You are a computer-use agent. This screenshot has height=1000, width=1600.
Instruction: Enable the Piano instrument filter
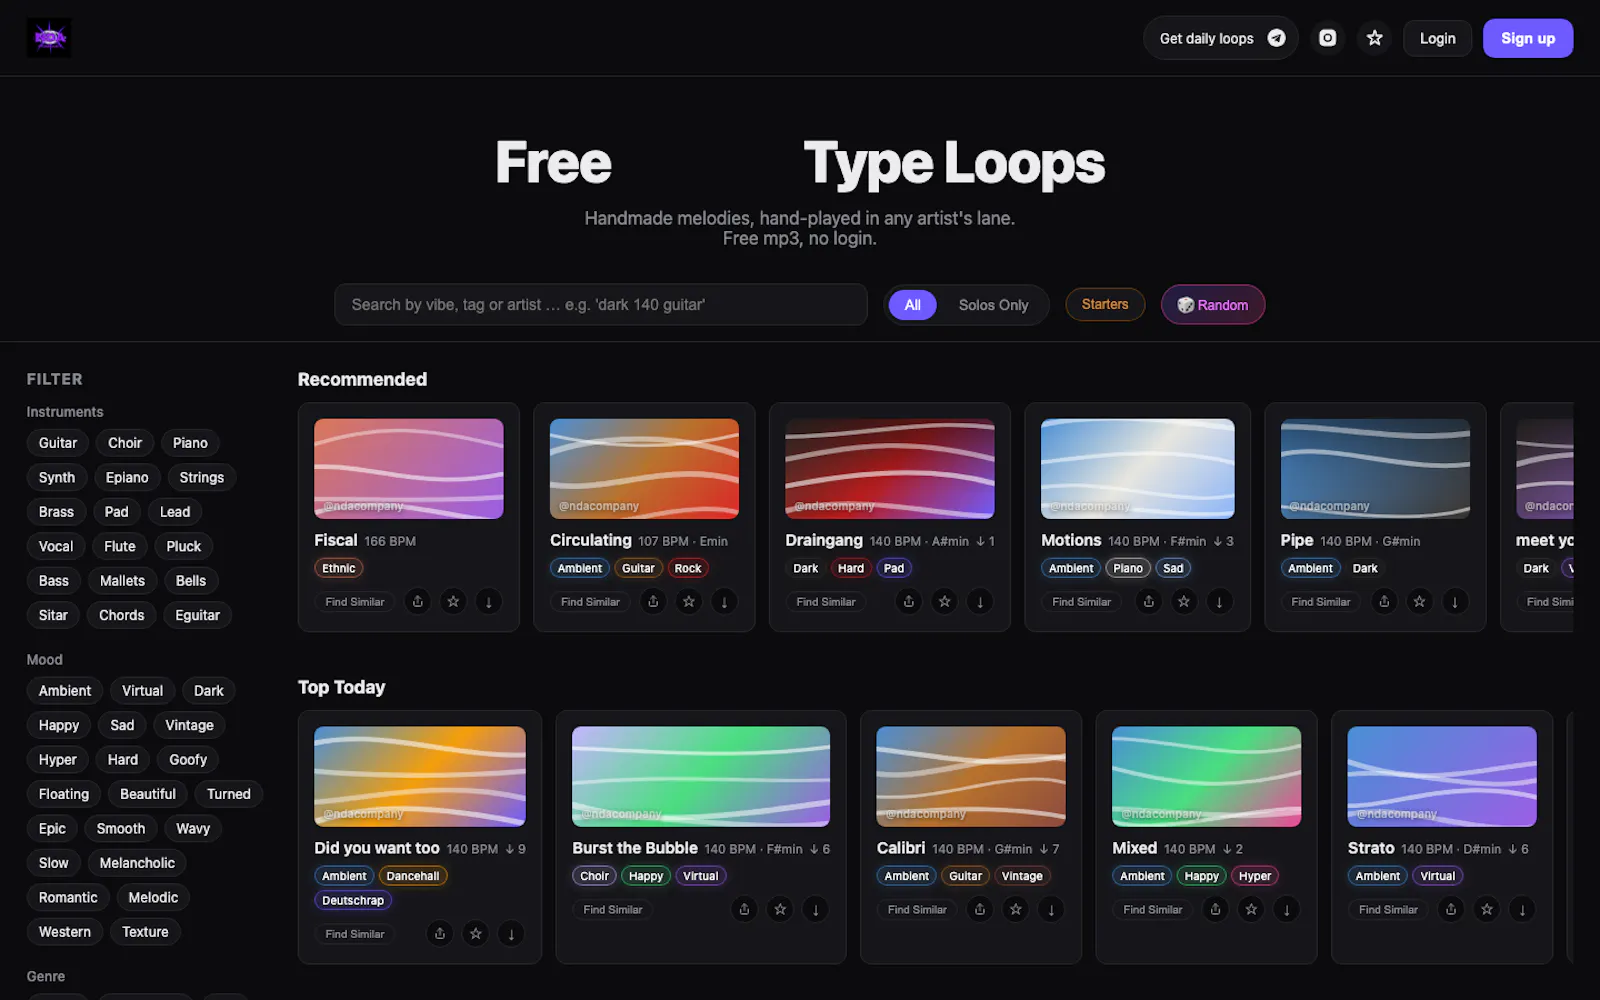(x=190, y=443)
